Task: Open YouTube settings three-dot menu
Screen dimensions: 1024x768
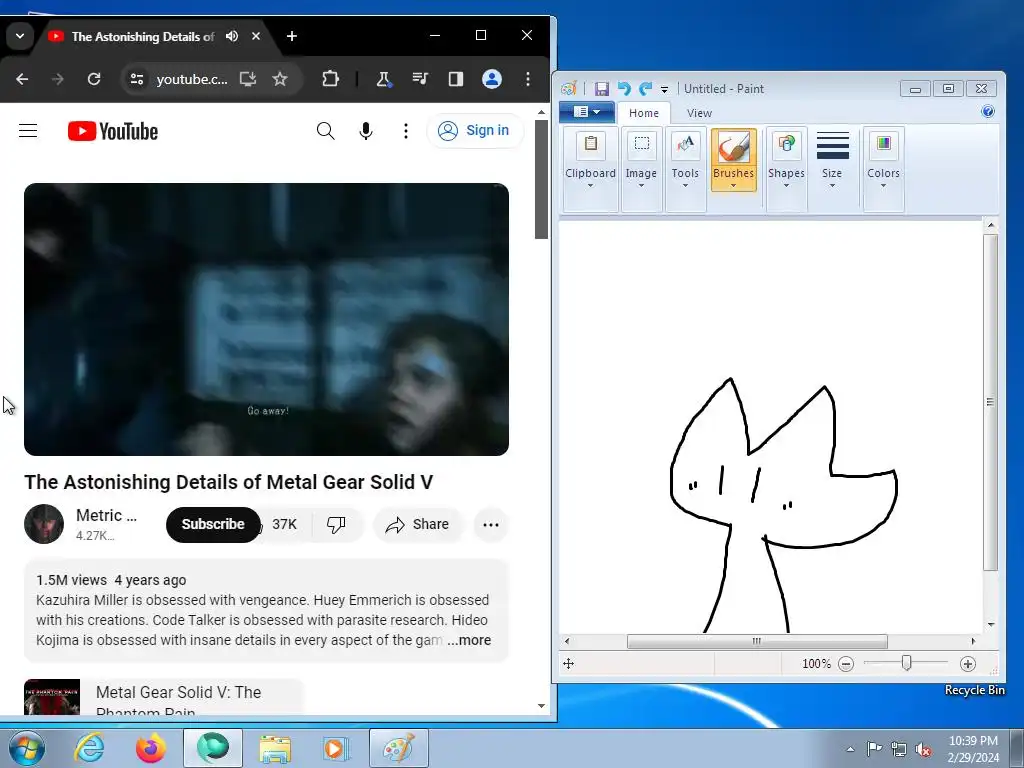Action: tap(406, 131)
